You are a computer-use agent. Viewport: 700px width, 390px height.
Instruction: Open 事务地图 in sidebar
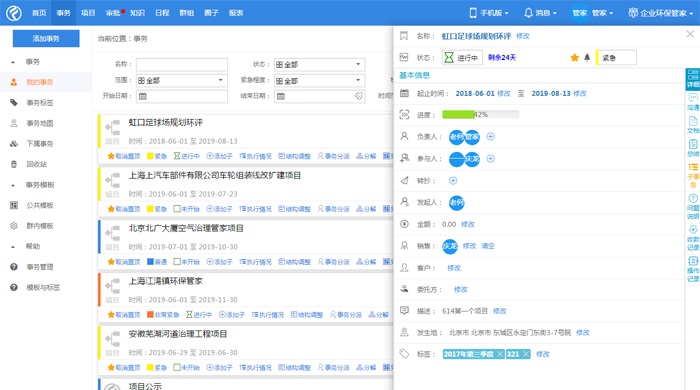(x=39, y=123)
